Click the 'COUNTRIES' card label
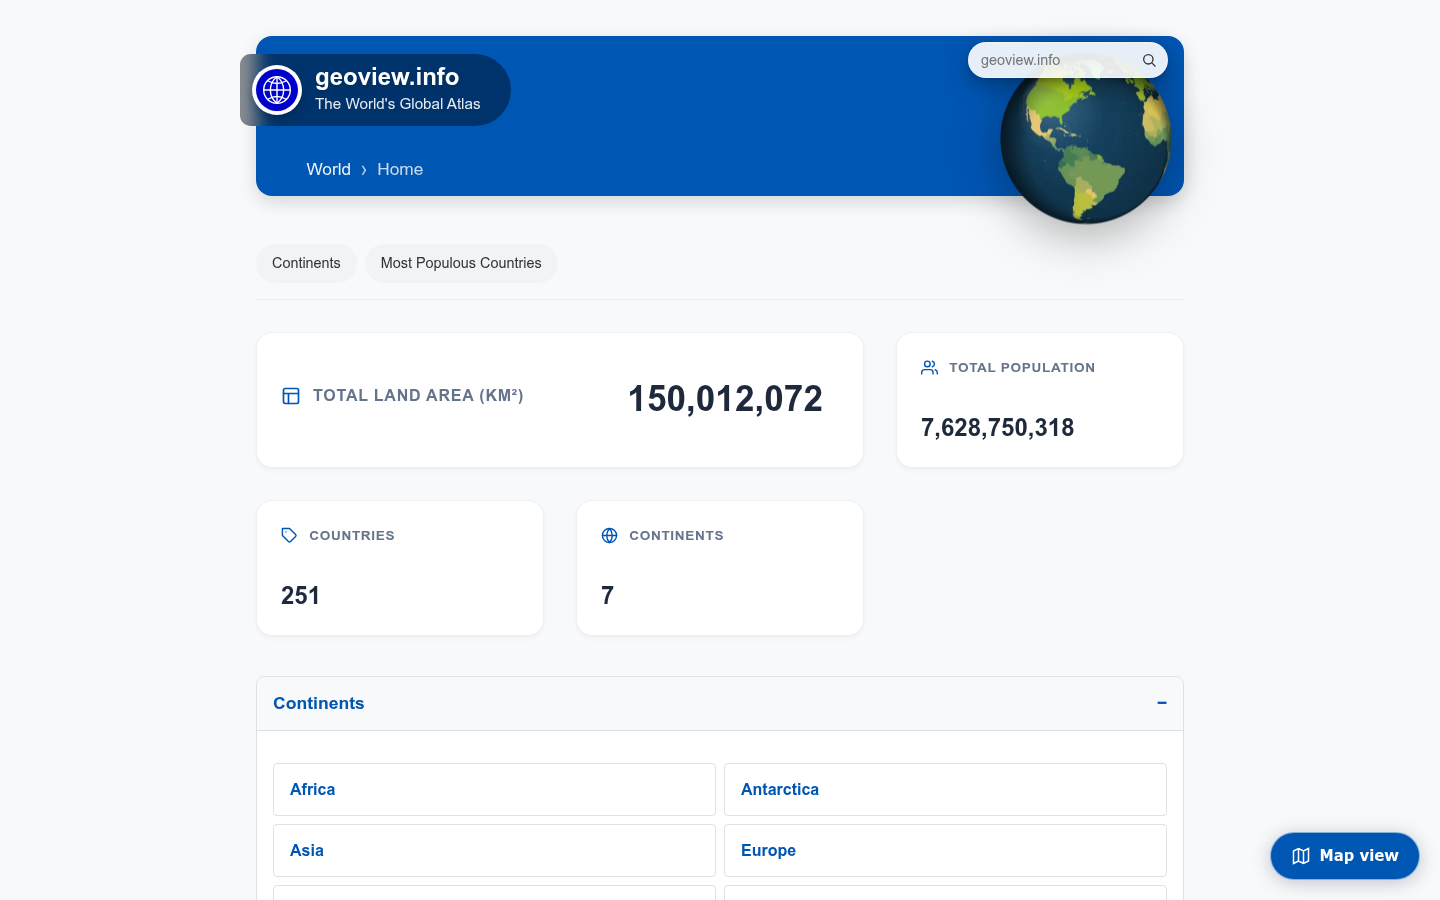1440x900 pixels. [352, 536]
